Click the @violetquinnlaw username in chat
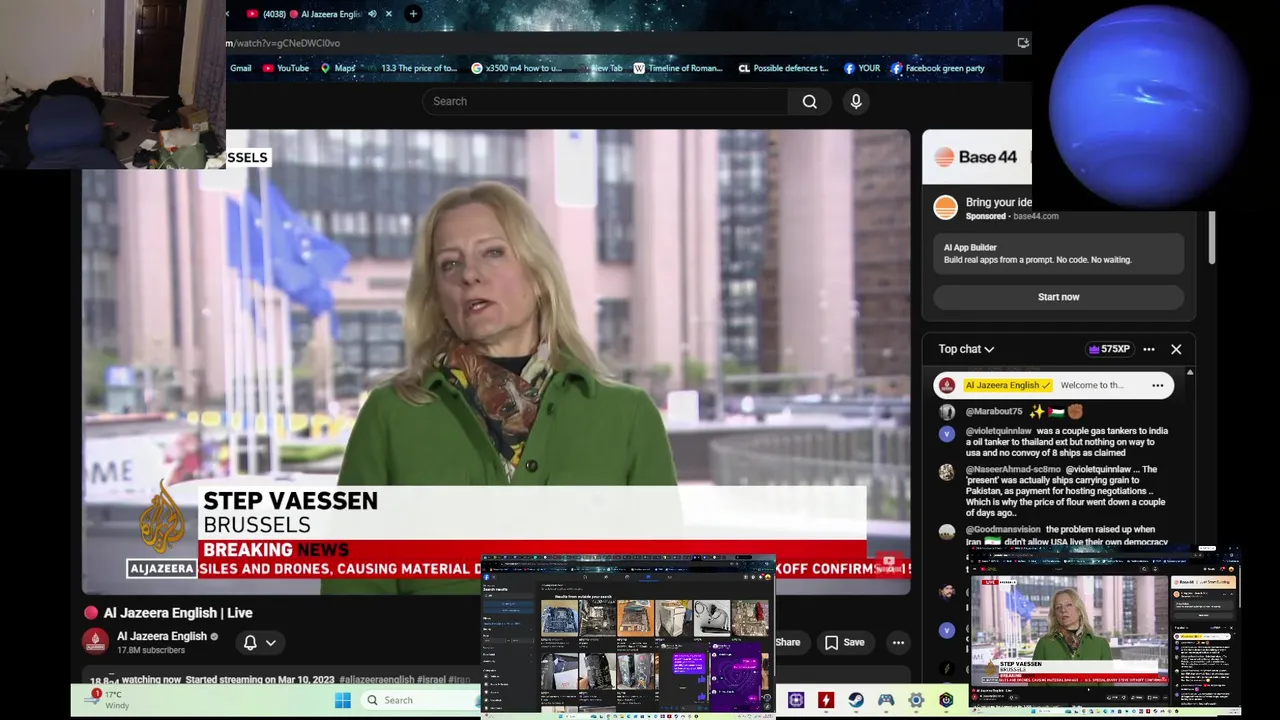This screenshot has width=1280, height=720. (998, 431)
